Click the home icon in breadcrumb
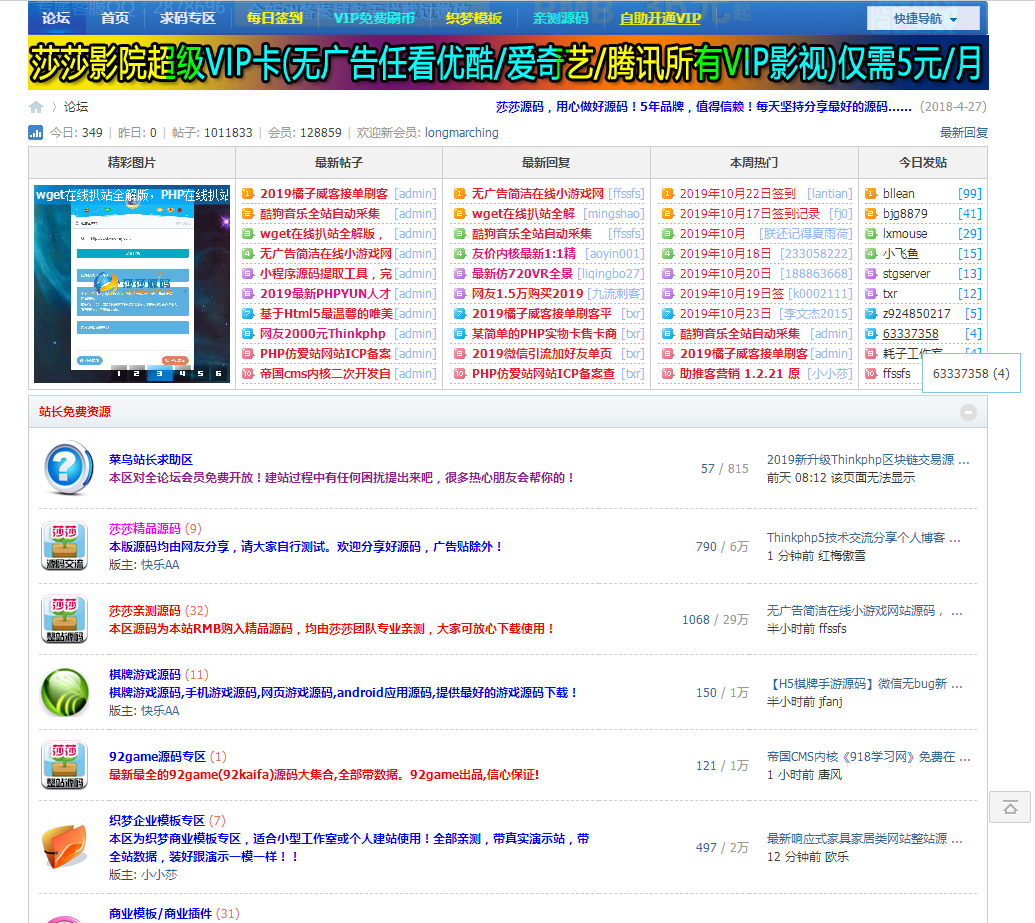Image resolution: width=1035 pixels, height=923 pixels. (x=36, y=107)
